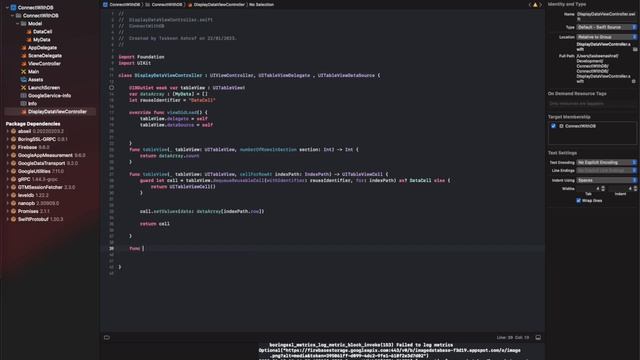Image resolution: width=640 pixels, height=360 pixels.
Task: Open the Assets catalog
Action: click(36, 80)
